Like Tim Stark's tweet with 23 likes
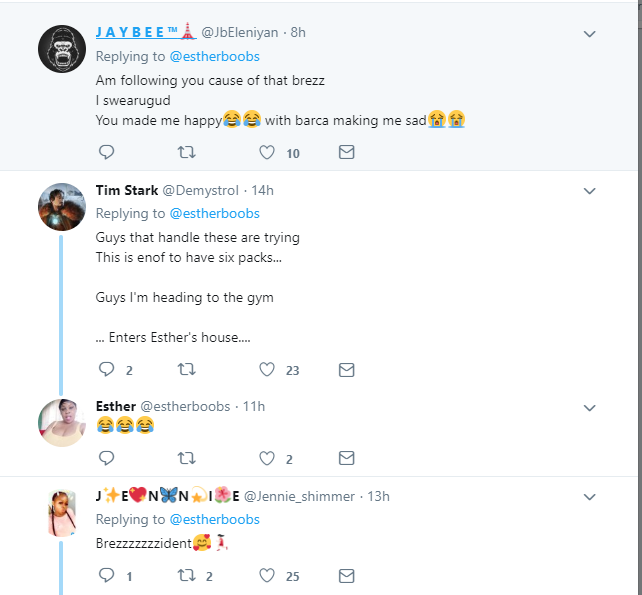This screenshot has width=642, height=595. (267, 370)
